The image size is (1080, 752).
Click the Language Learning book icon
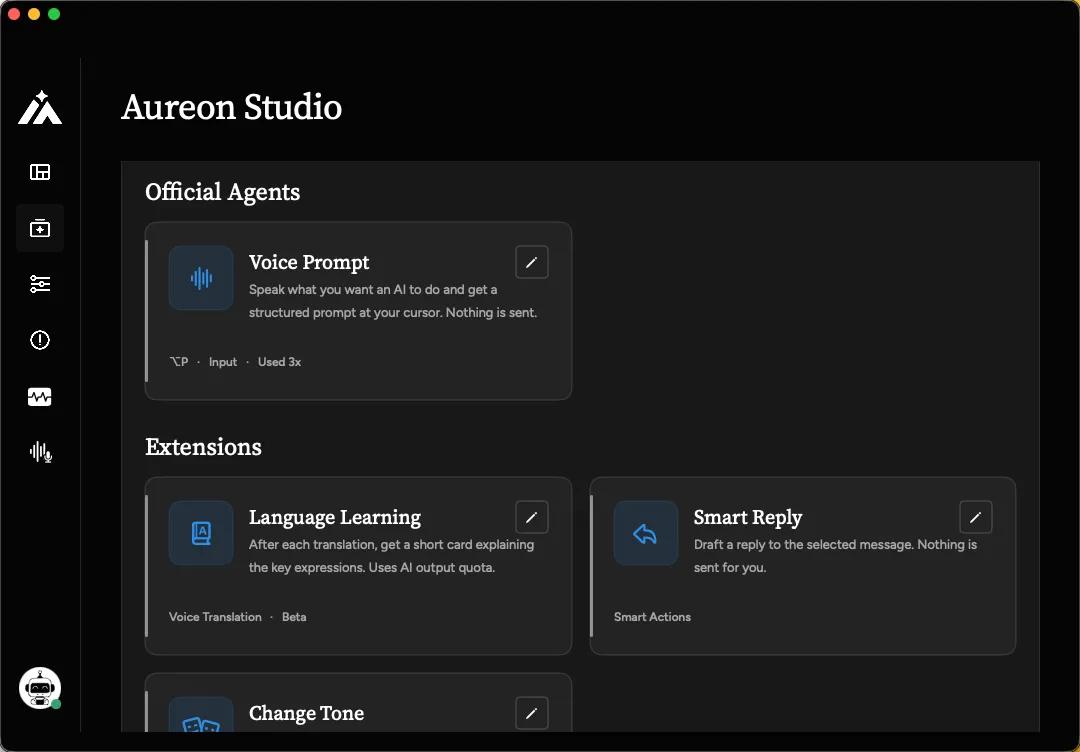[x=201, y=533]
